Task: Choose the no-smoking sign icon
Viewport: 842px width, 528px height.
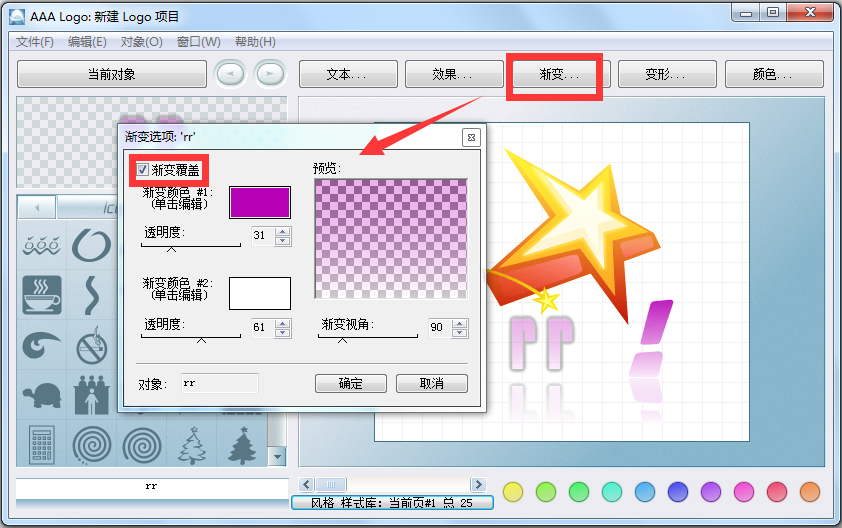Action: tap(92, 345)
